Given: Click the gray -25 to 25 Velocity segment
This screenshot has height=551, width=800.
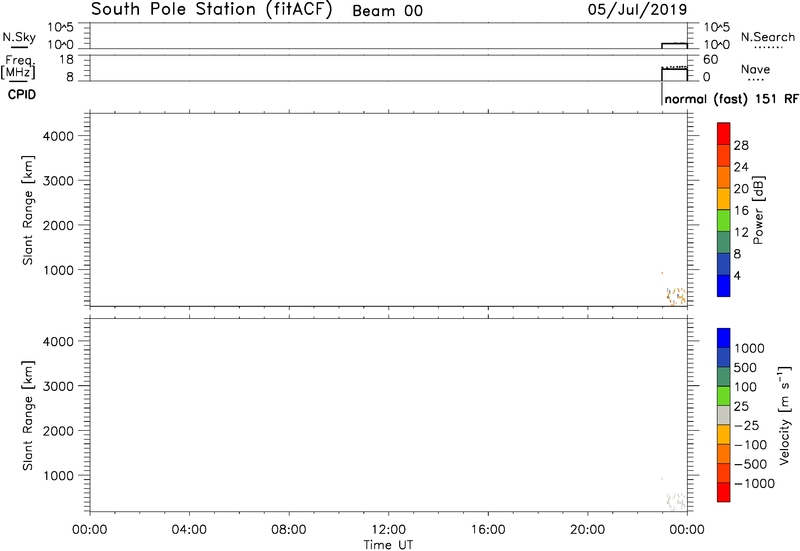Looking at the screenshot, I should 723,415.
